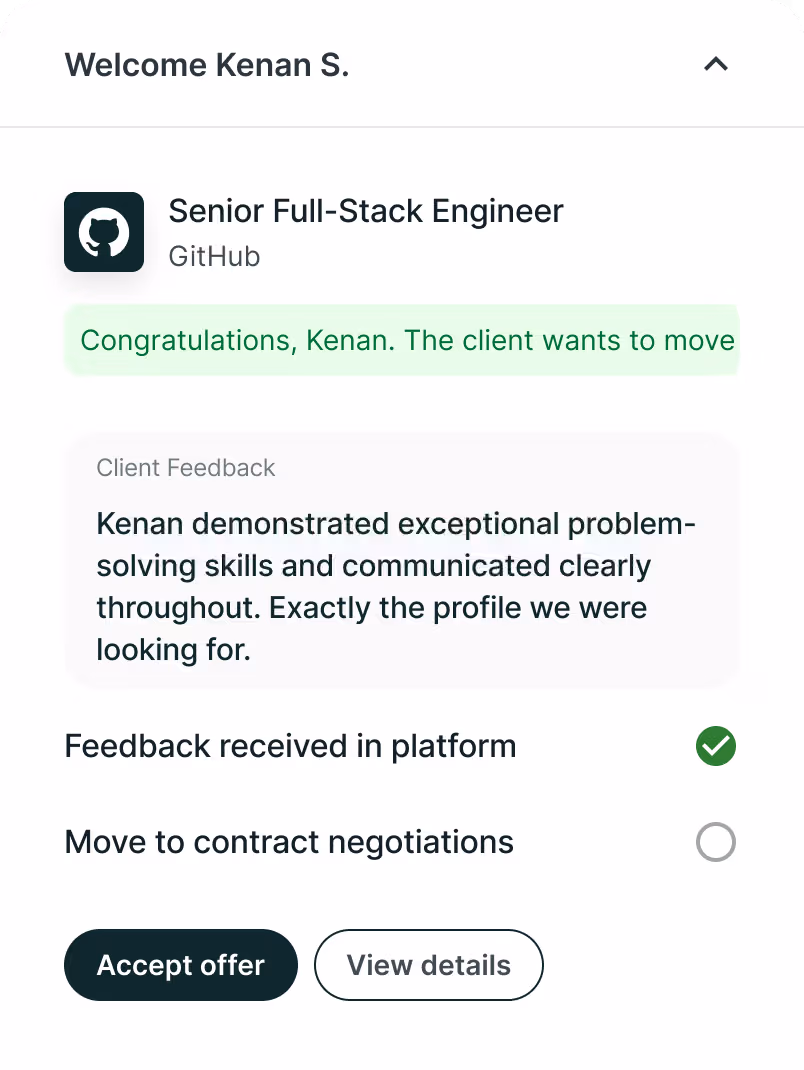
Task: Click the green checkmark for feedback received
Action: 715,746
